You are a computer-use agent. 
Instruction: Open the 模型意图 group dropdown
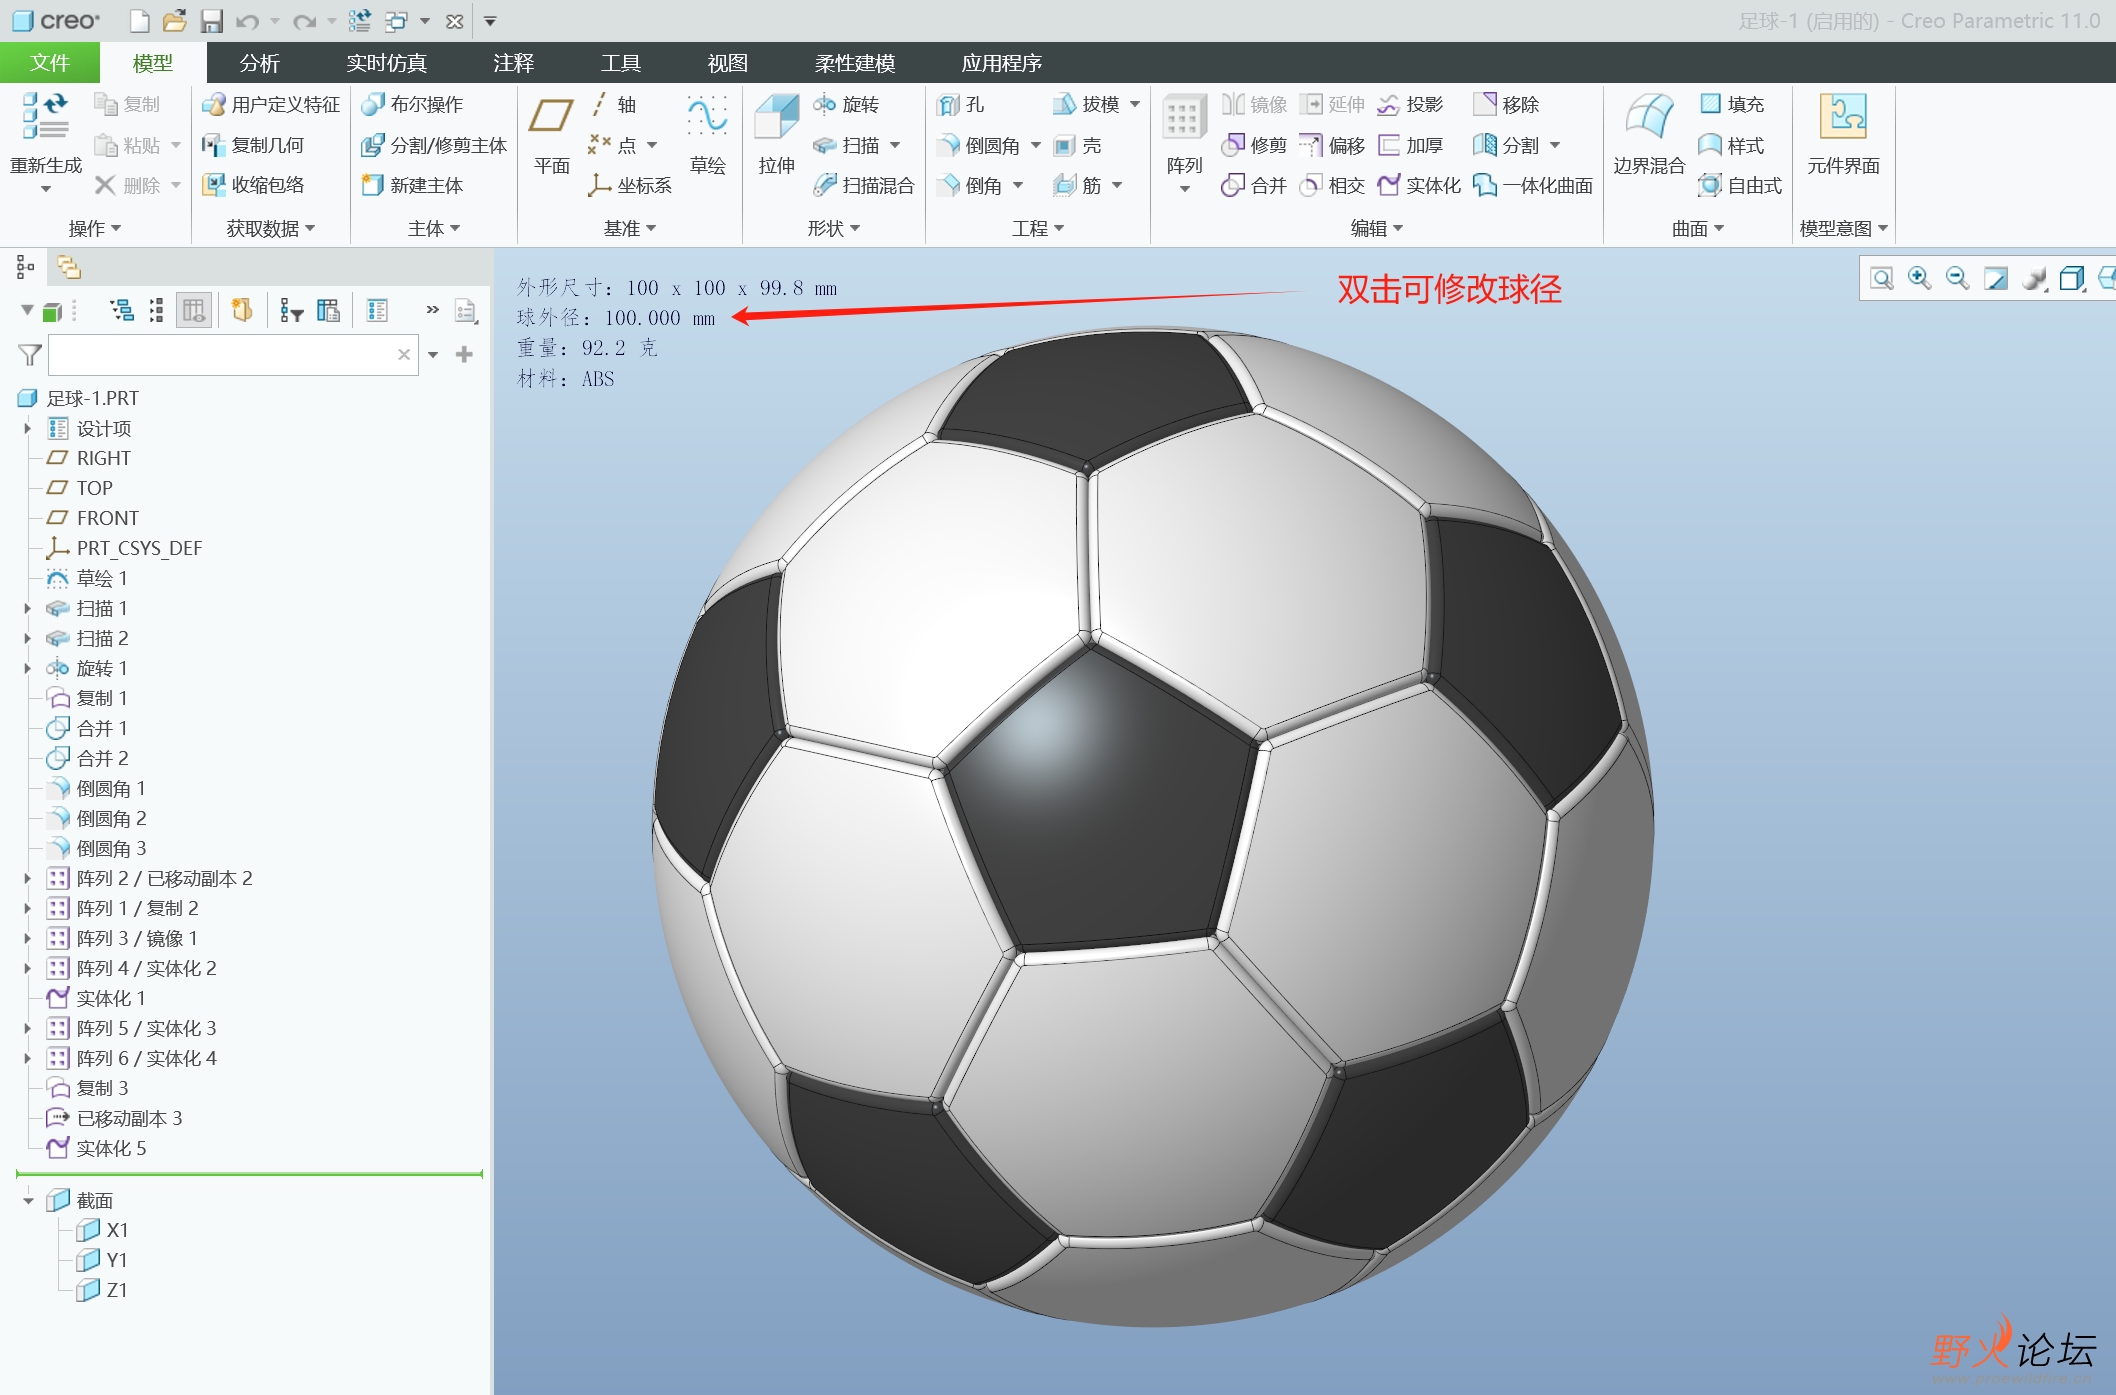[1843, 229]
